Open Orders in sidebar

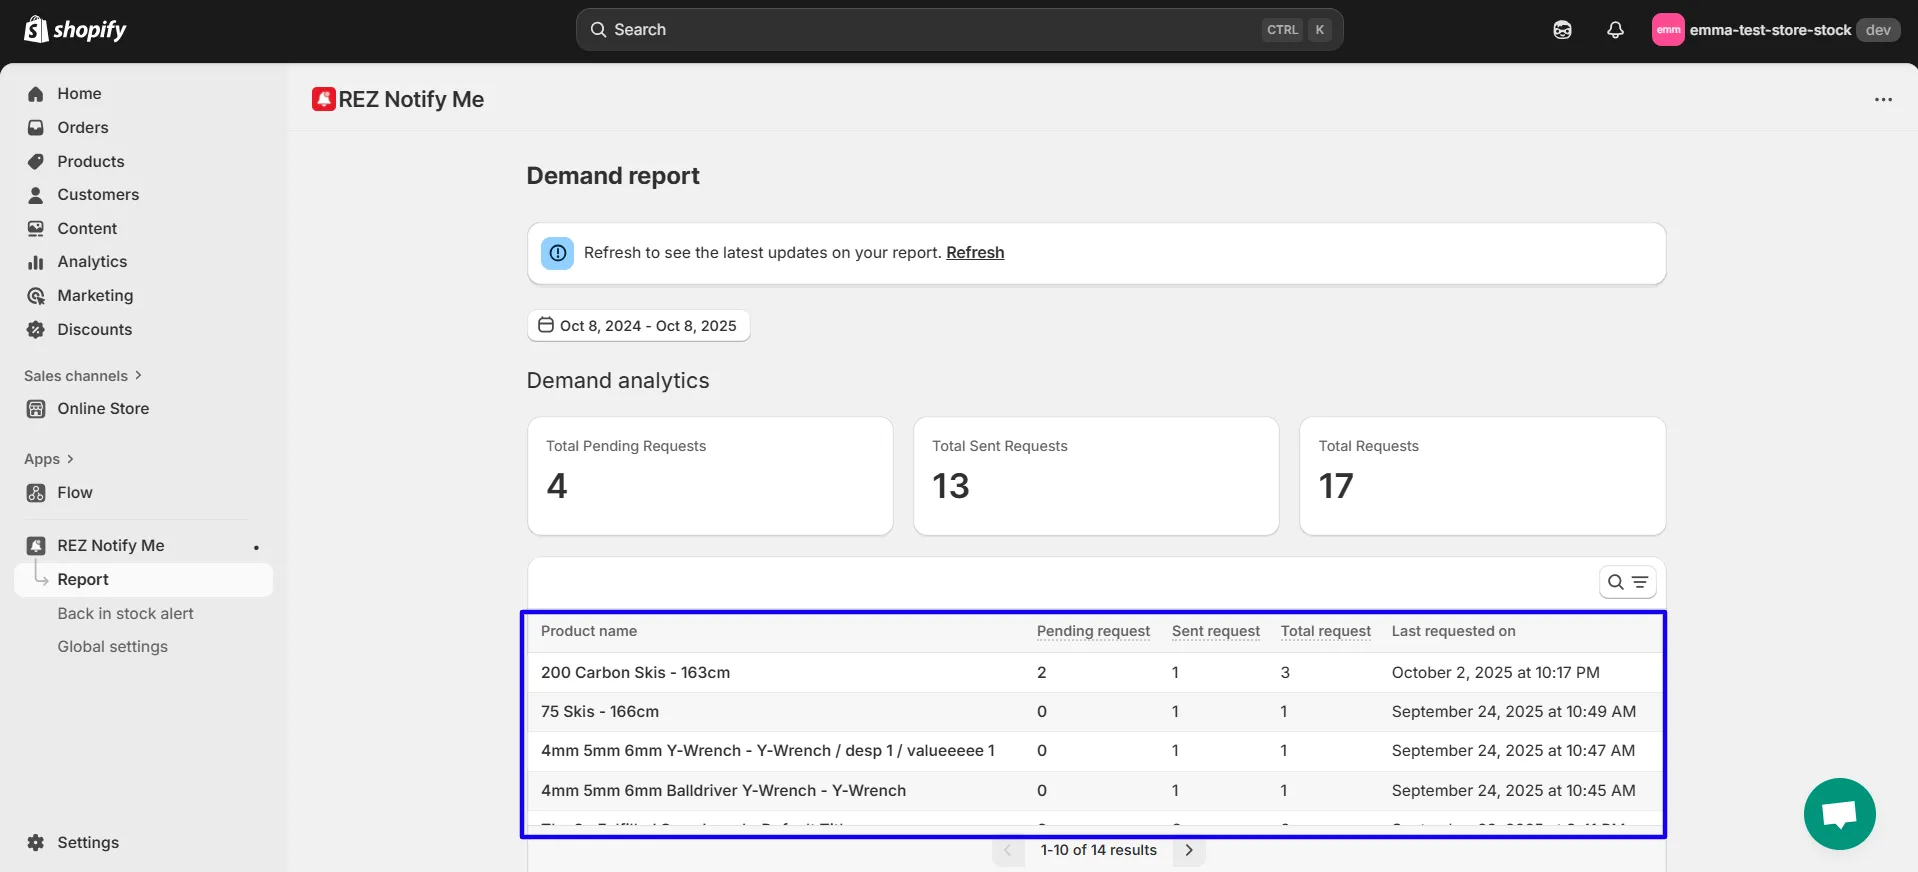pyautogui.click(x=83, y=128)
